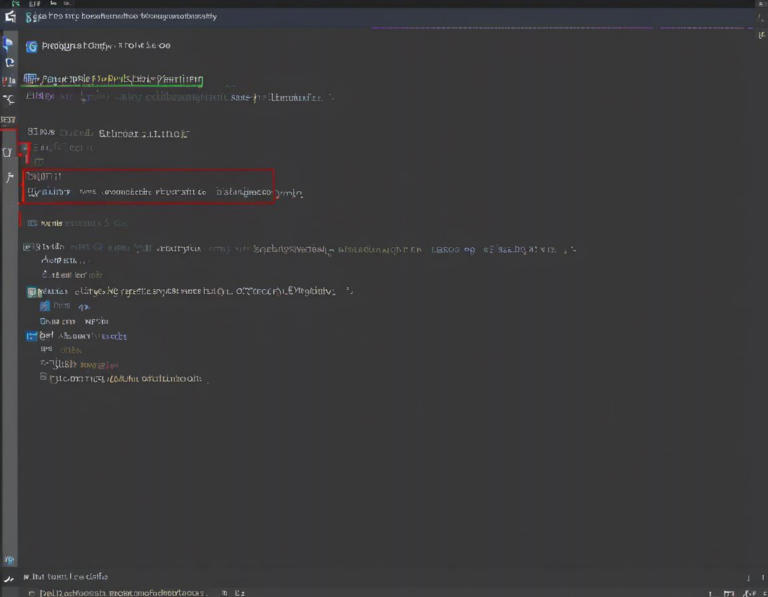Image resolution: width=768 pixels, height=597 pixels.
Task: Click the bright blue square icon in the tree
Action: click(x=31, y=336)
